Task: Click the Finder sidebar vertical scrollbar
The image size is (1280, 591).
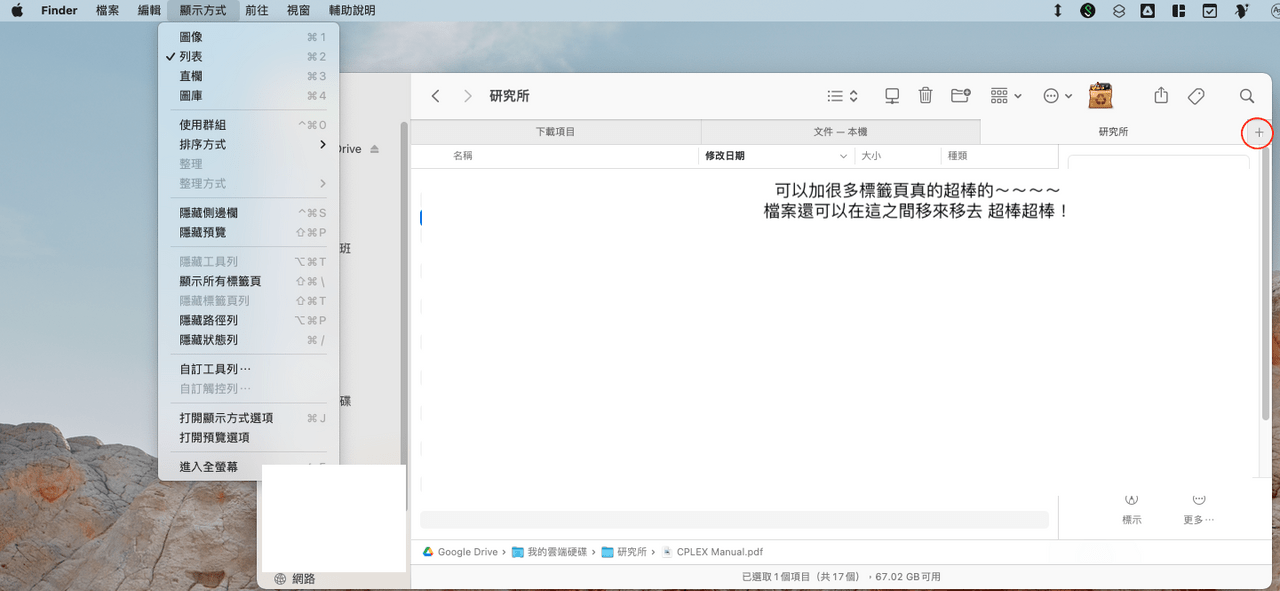Action: click(x=404, y=315)
